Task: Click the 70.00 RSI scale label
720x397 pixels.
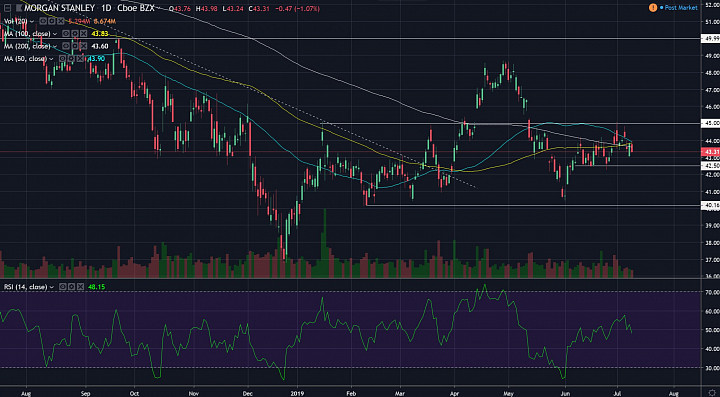Action: [712, 292]
